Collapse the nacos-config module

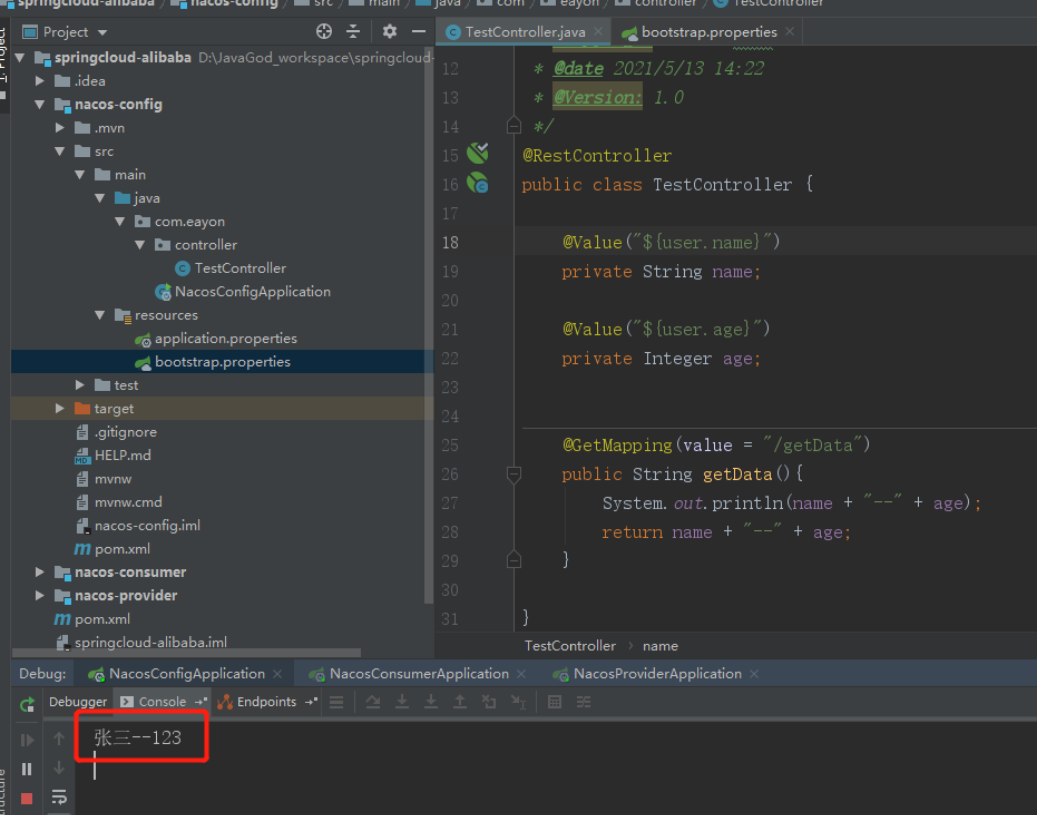click(40, 105)
